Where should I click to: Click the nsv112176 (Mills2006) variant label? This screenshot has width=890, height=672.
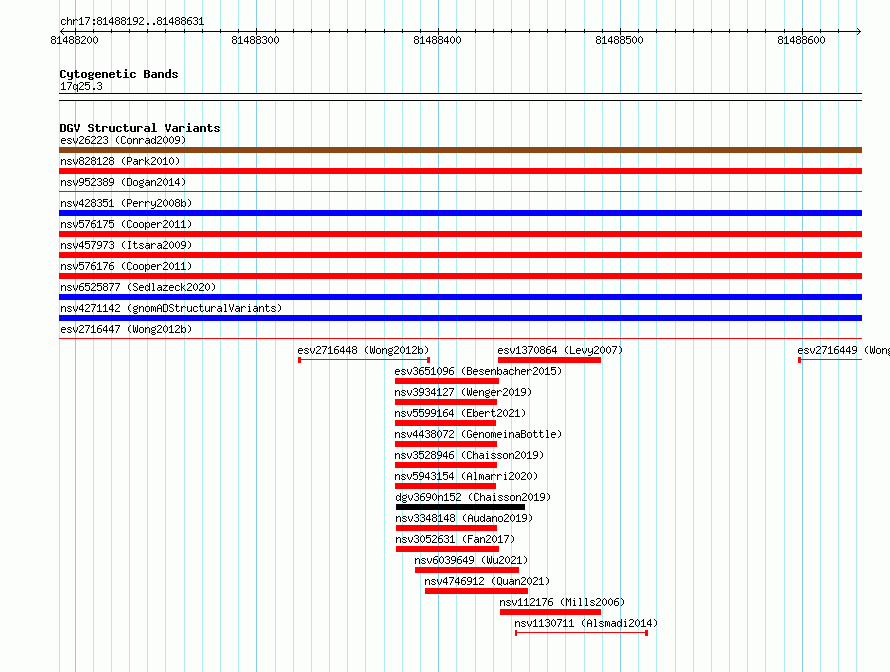[562, 602]
